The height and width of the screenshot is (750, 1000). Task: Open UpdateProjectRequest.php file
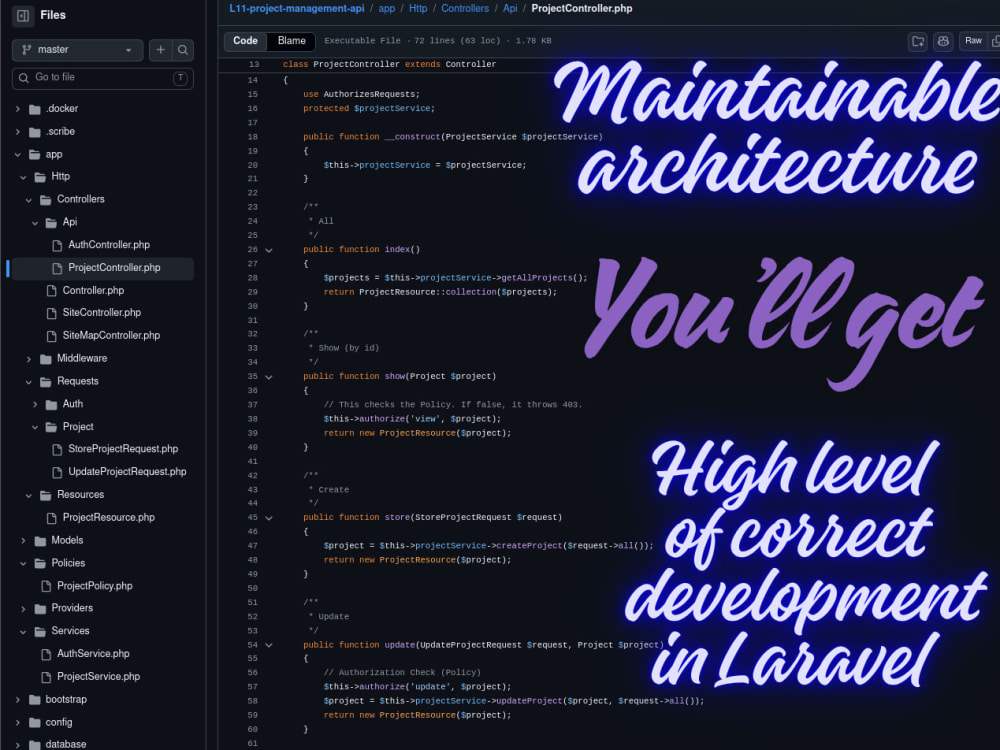(127, 473)
